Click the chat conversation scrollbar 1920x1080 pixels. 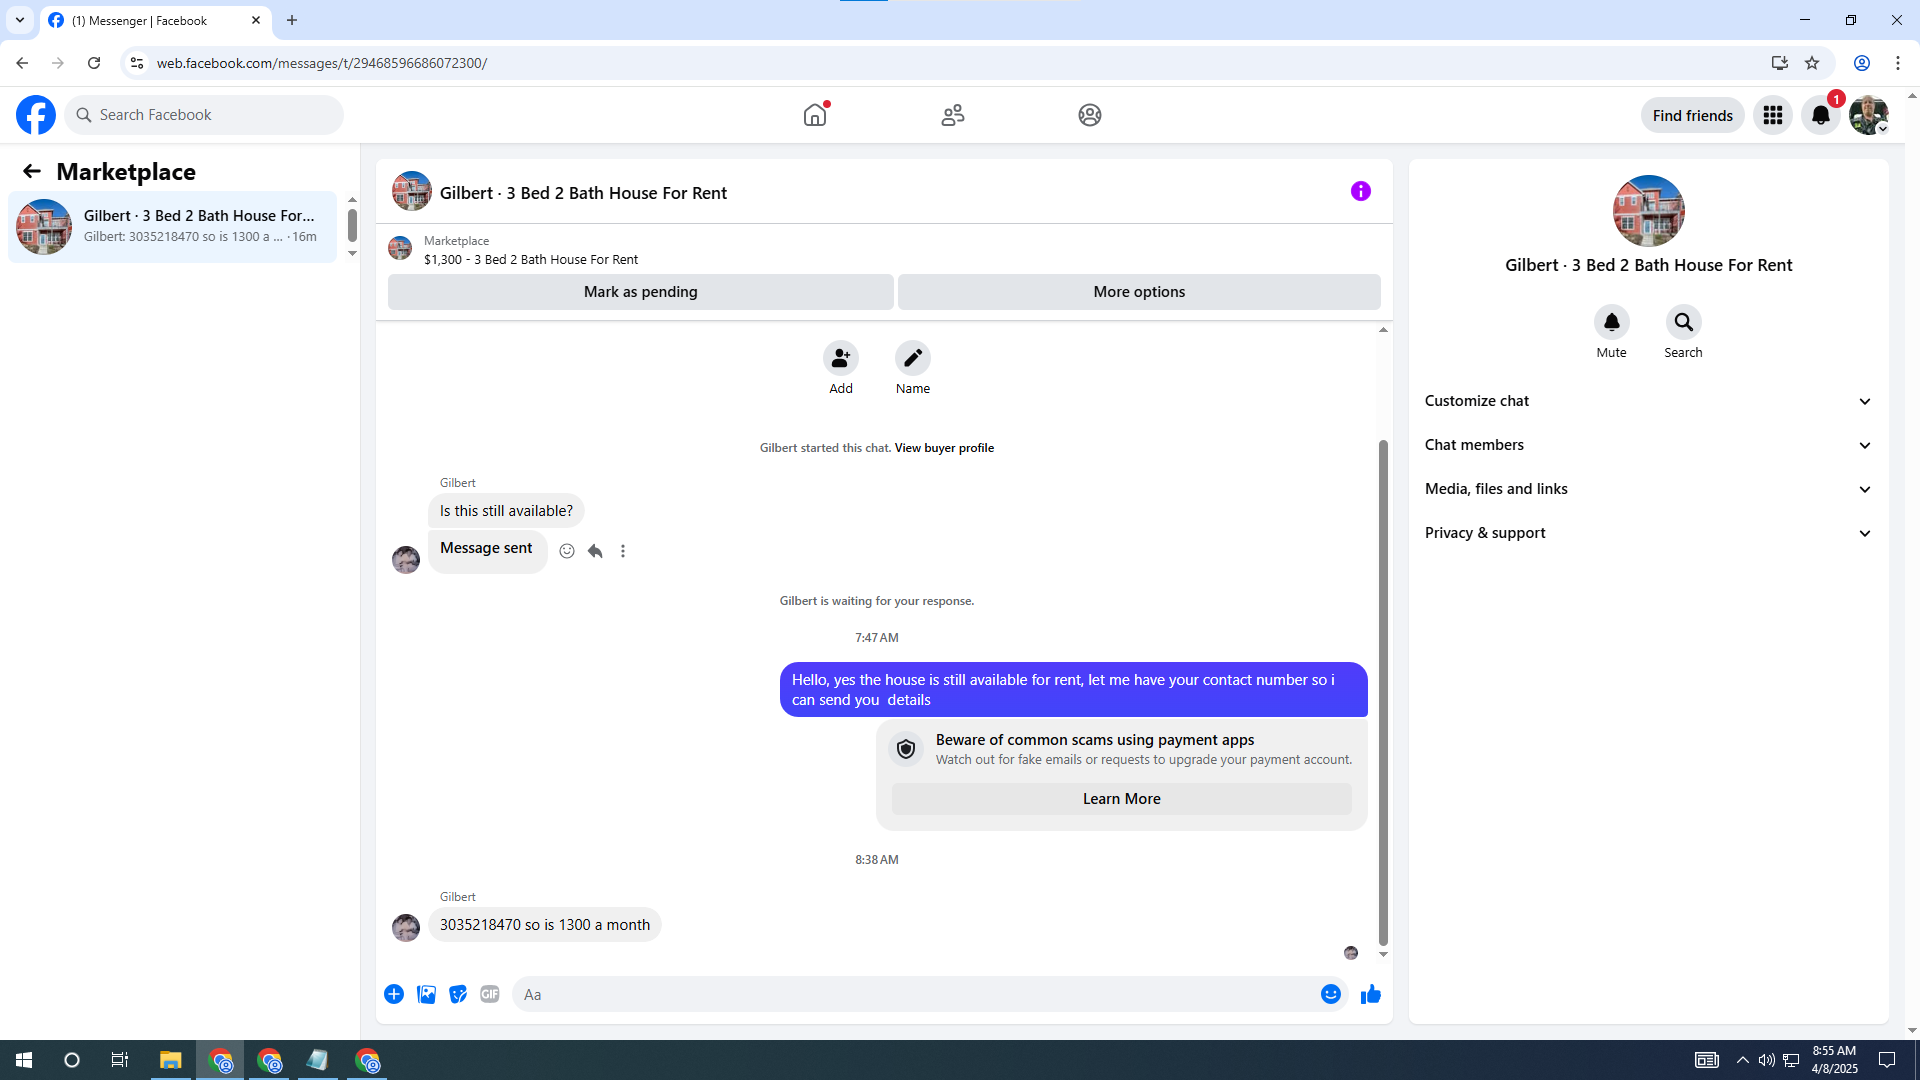click(x=1383, y=690)
